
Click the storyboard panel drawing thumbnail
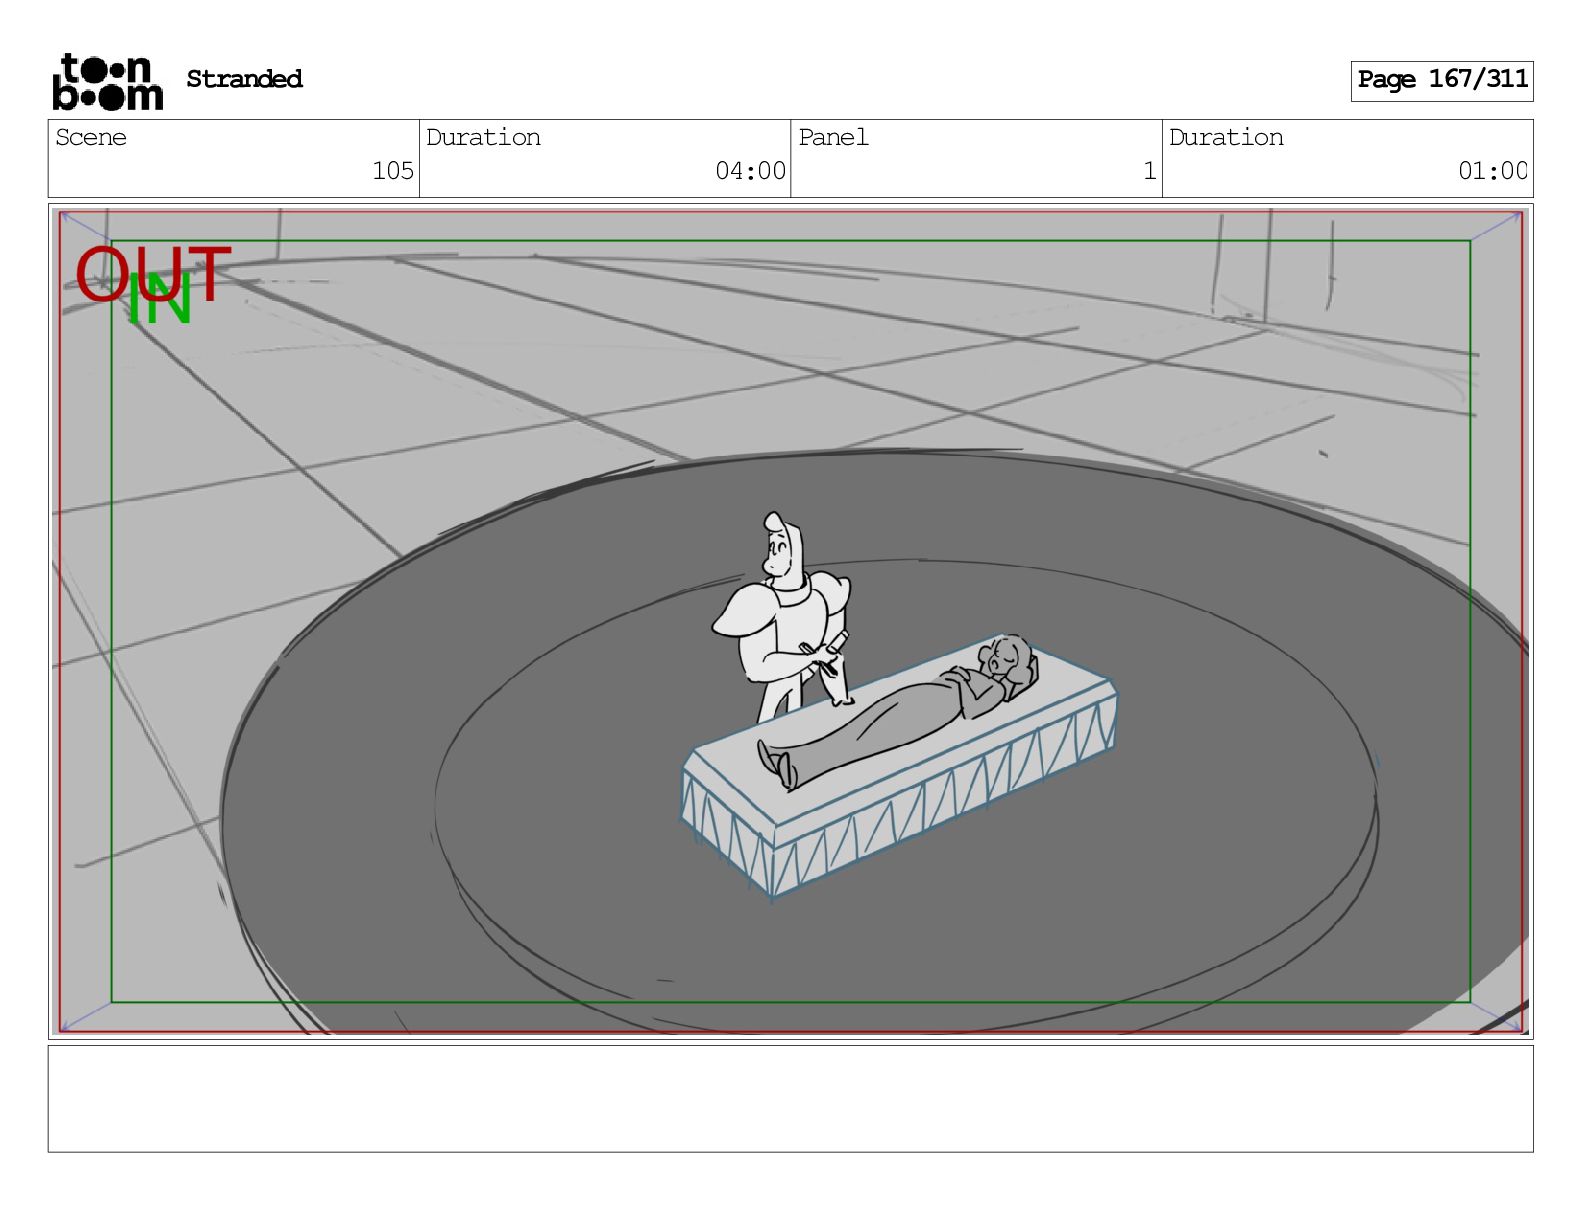[790, 621]
